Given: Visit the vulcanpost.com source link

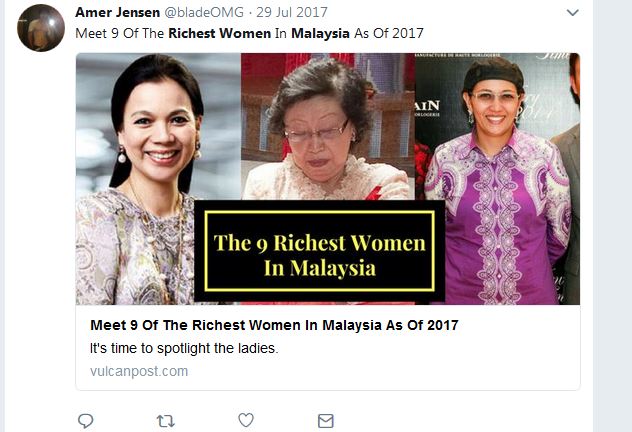Looking at the screenshot, I should point(139,371).
